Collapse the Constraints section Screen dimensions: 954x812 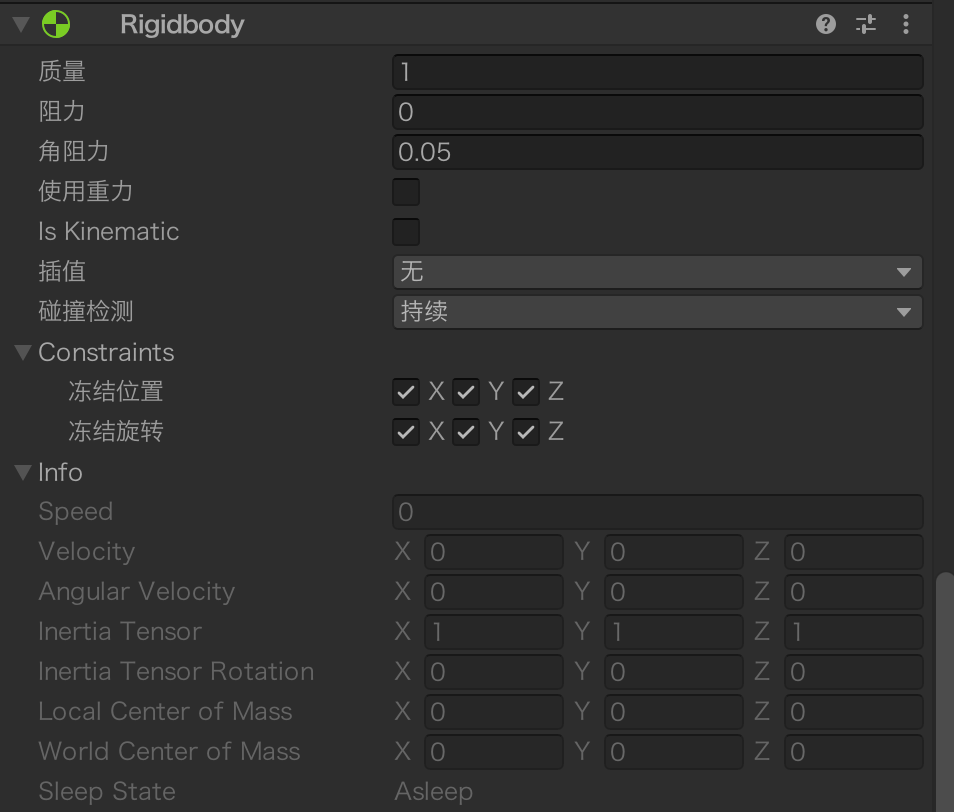(x=21, y=352)
